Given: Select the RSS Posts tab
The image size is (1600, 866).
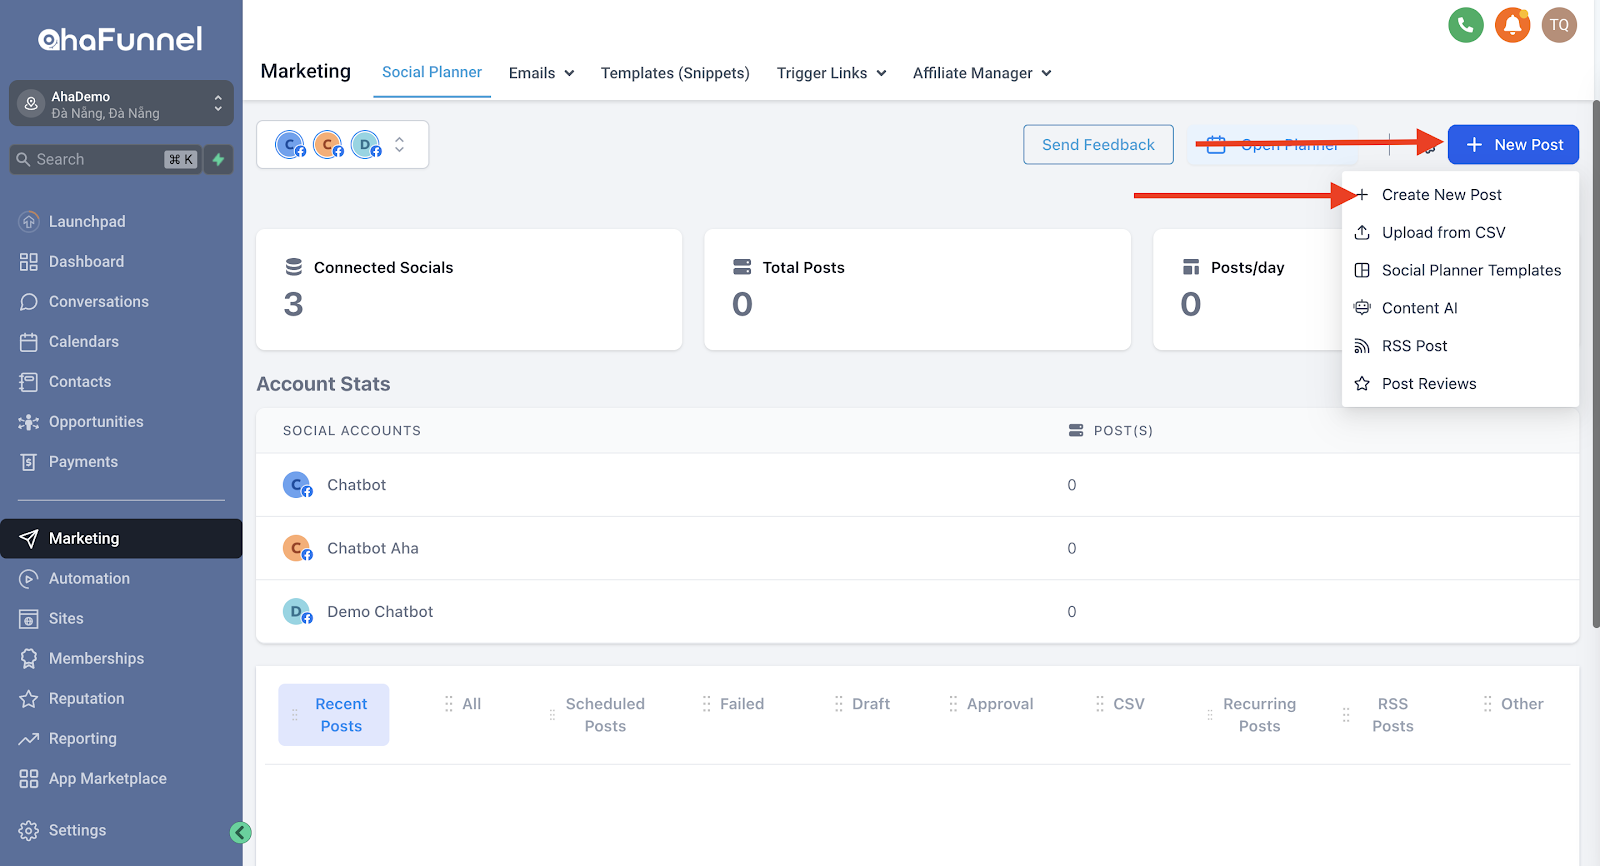Looking at the screenshot, I should point(1380,715).
